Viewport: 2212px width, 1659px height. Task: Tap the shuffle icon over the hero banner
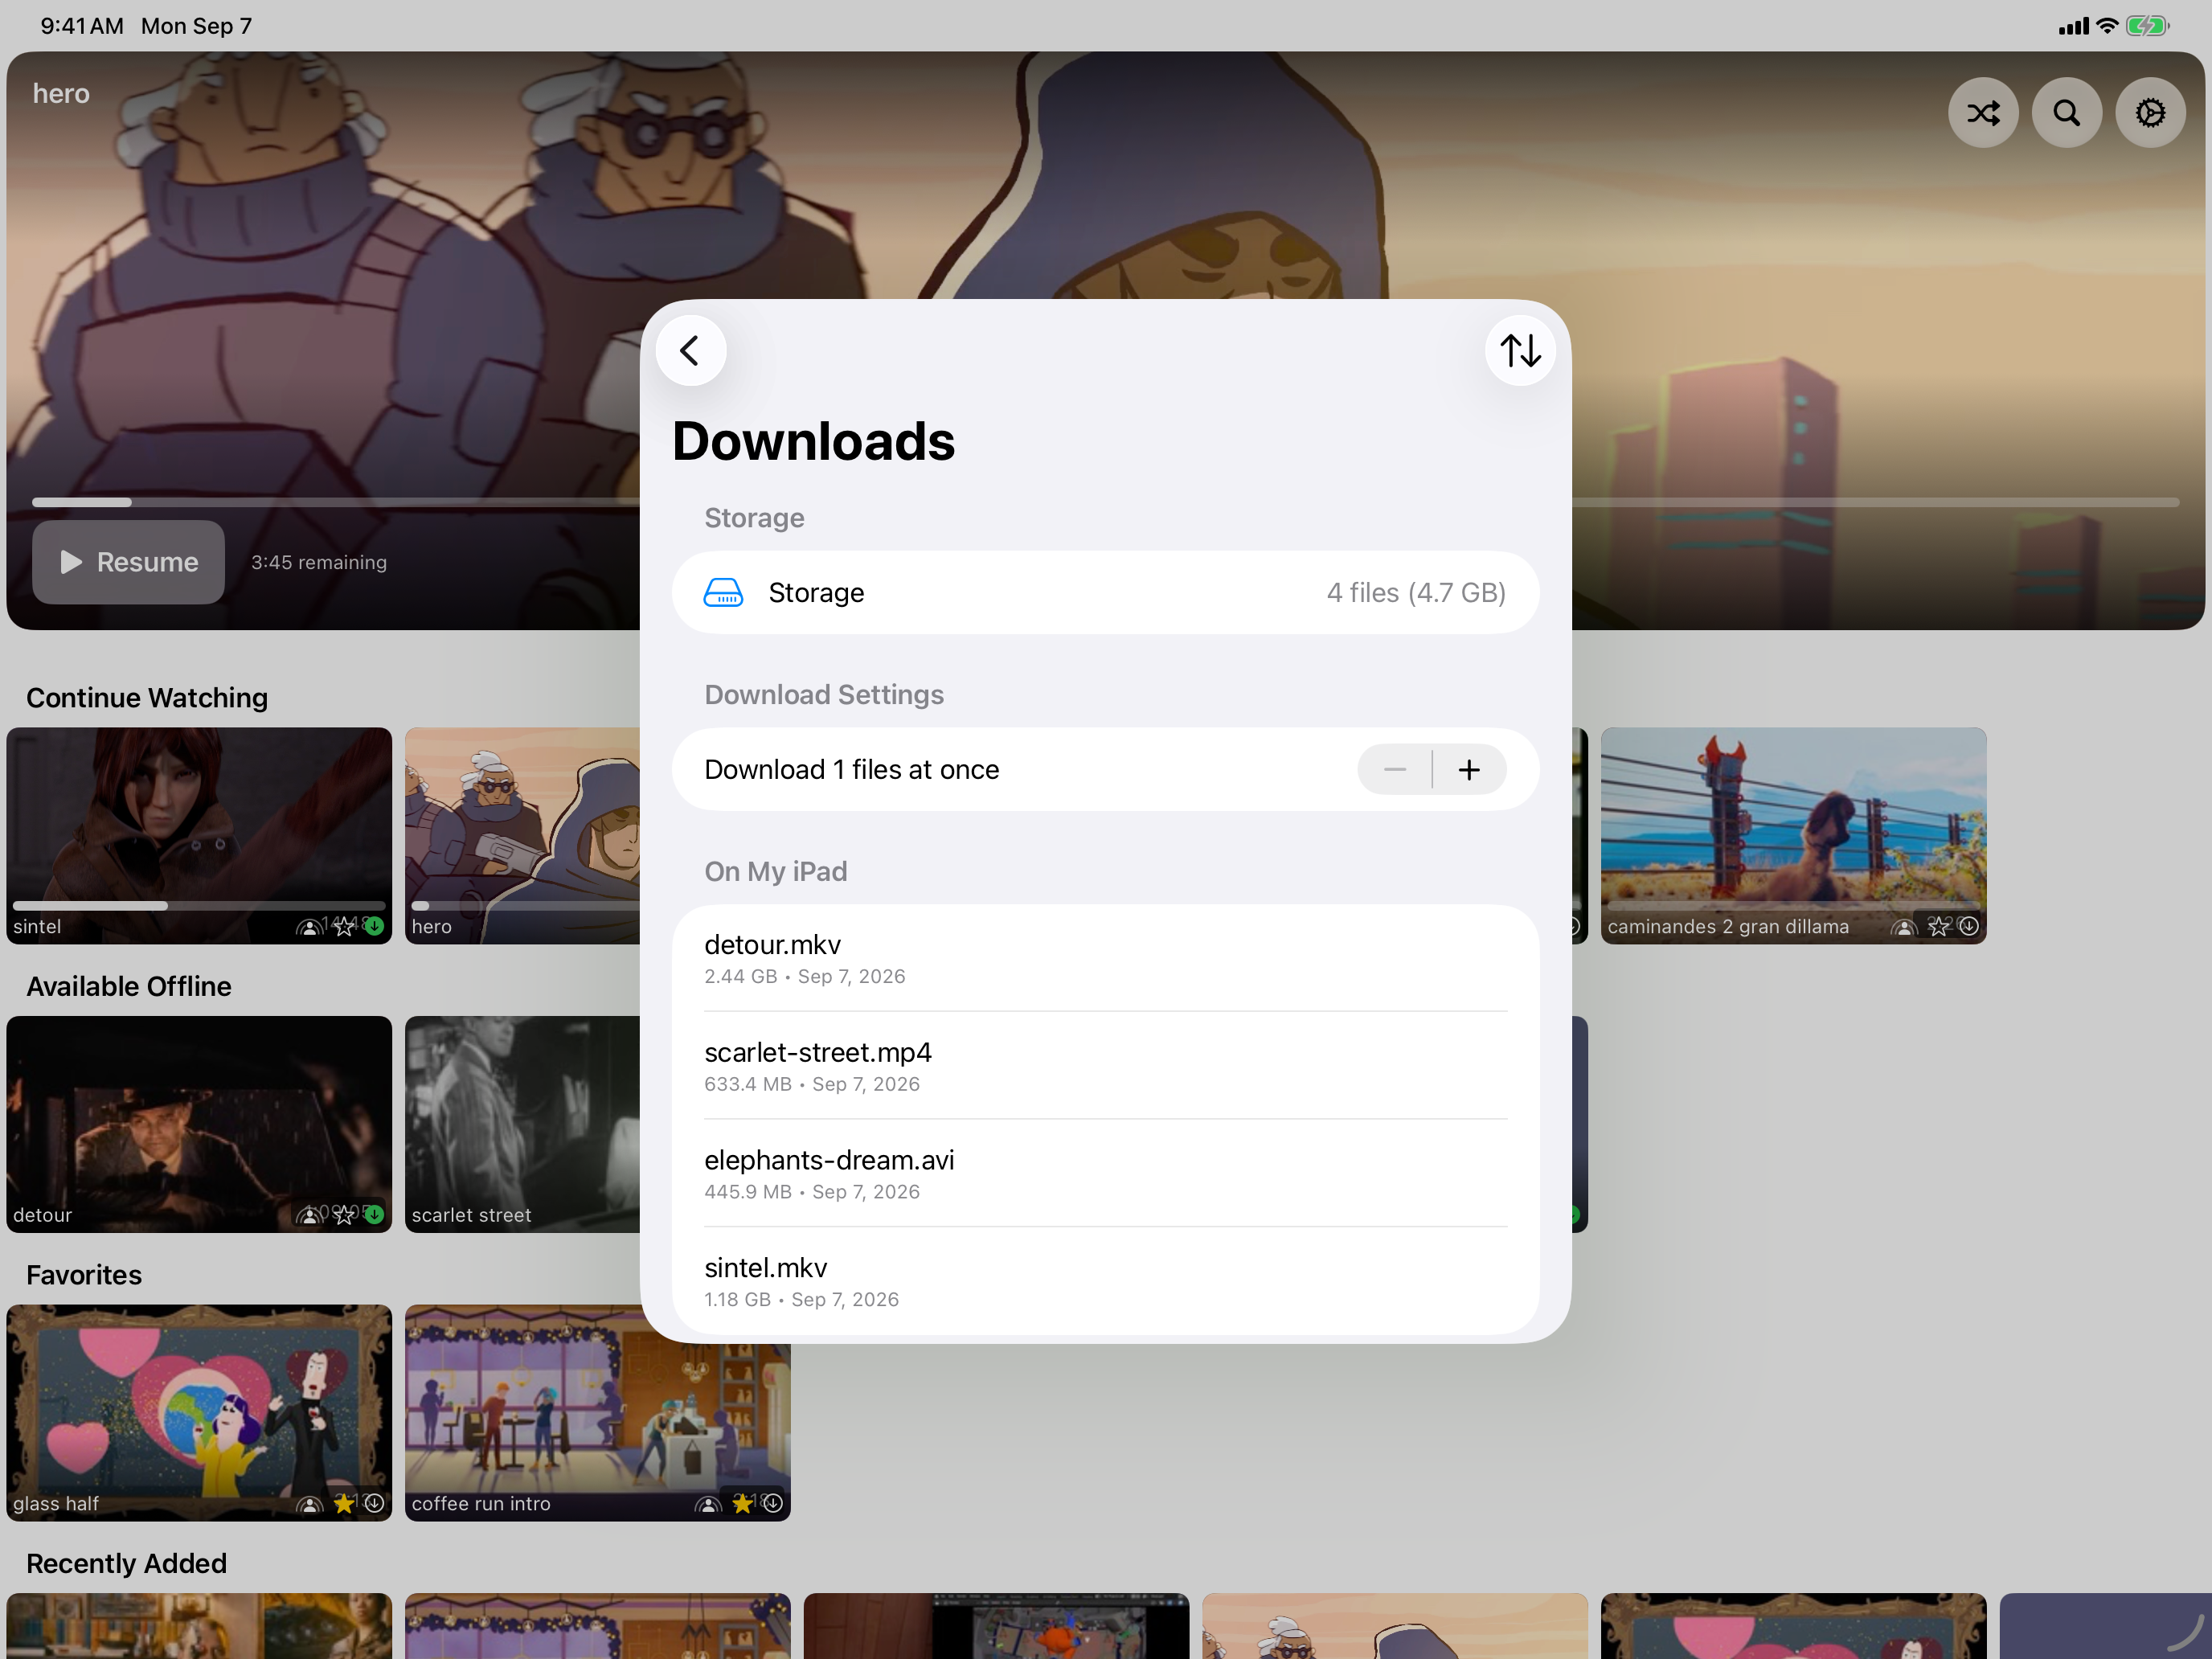coord(1983,113)
